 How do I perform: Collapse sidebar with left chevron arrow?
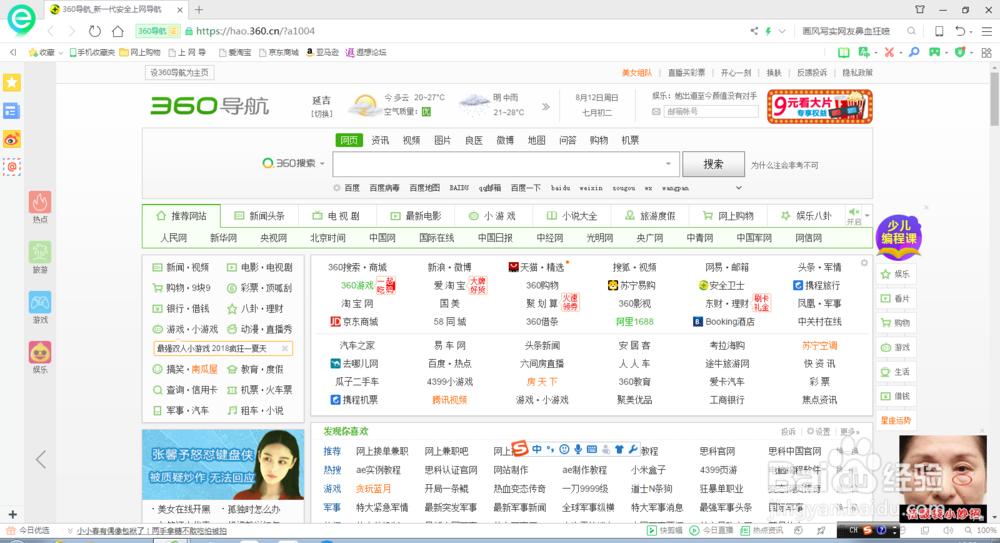coord(41,459)
